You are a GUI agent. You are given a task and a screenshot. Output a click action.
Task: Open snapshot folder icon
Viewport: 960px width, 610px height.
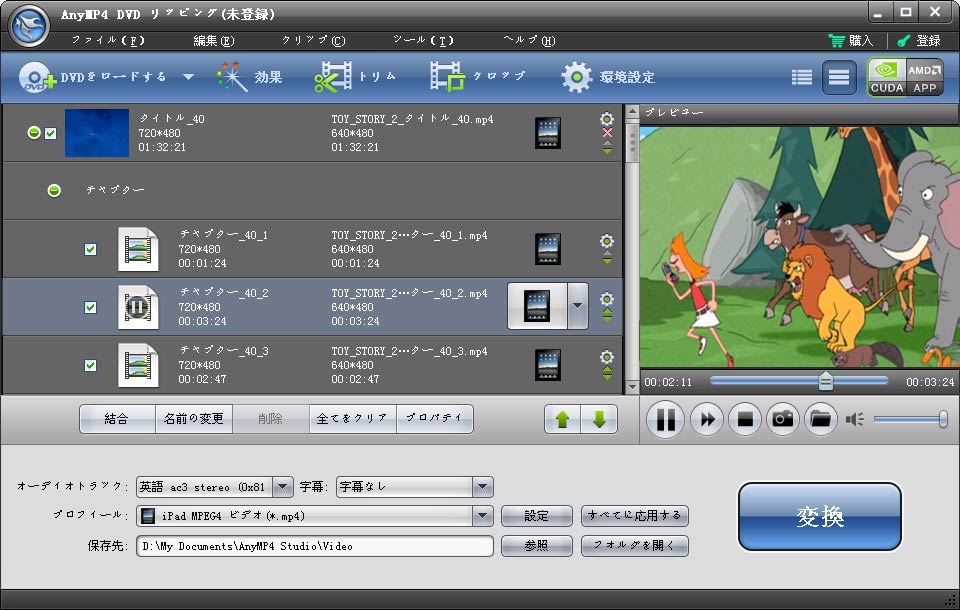click(820, 419)
